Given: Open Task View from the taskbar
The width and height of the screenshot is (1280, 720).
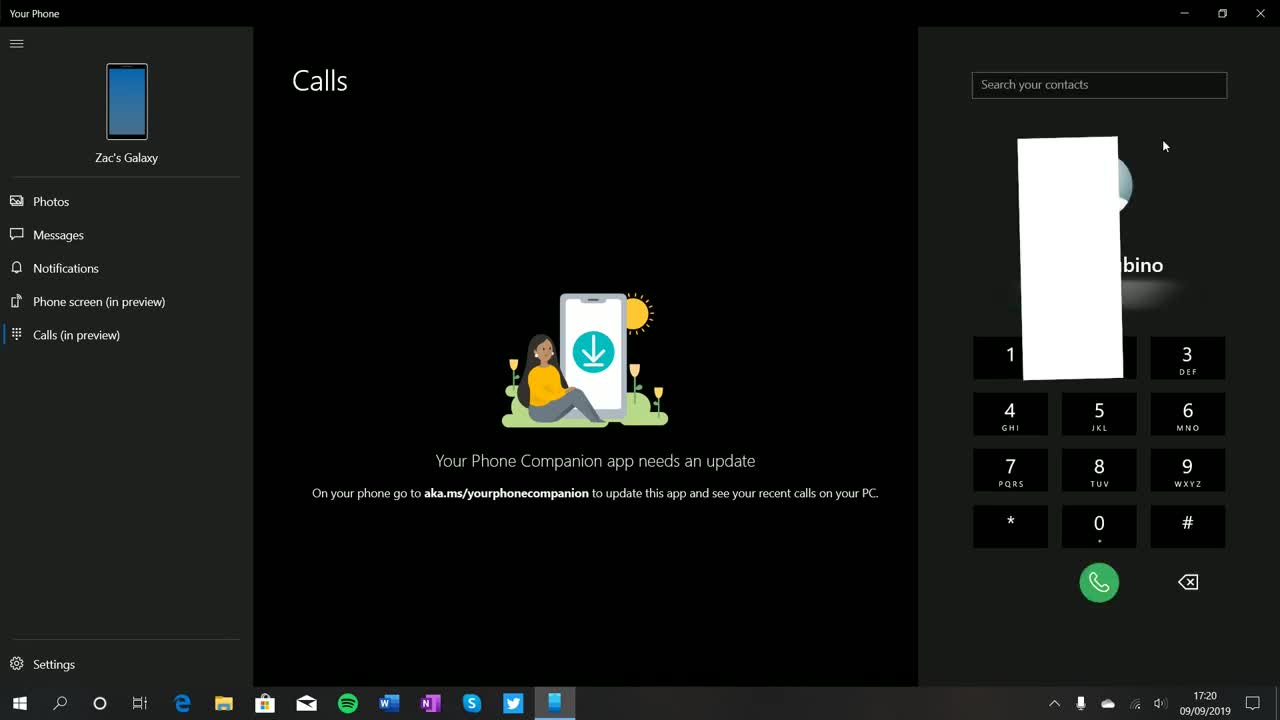Looking at the screenshot, I should point(140,703).
